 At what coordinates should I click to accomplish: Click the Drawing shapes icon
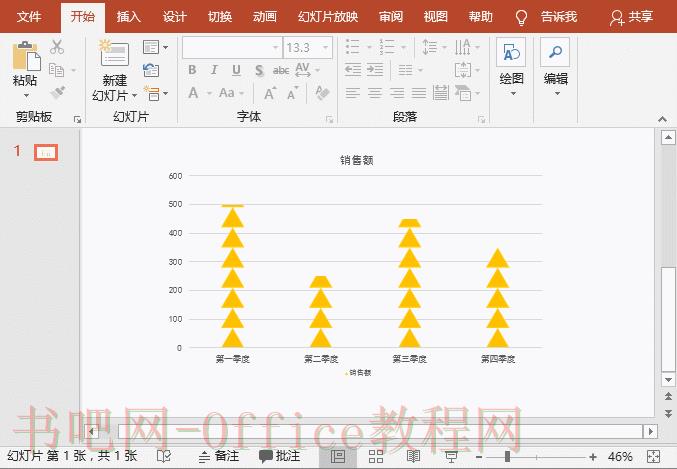point(511,53)
